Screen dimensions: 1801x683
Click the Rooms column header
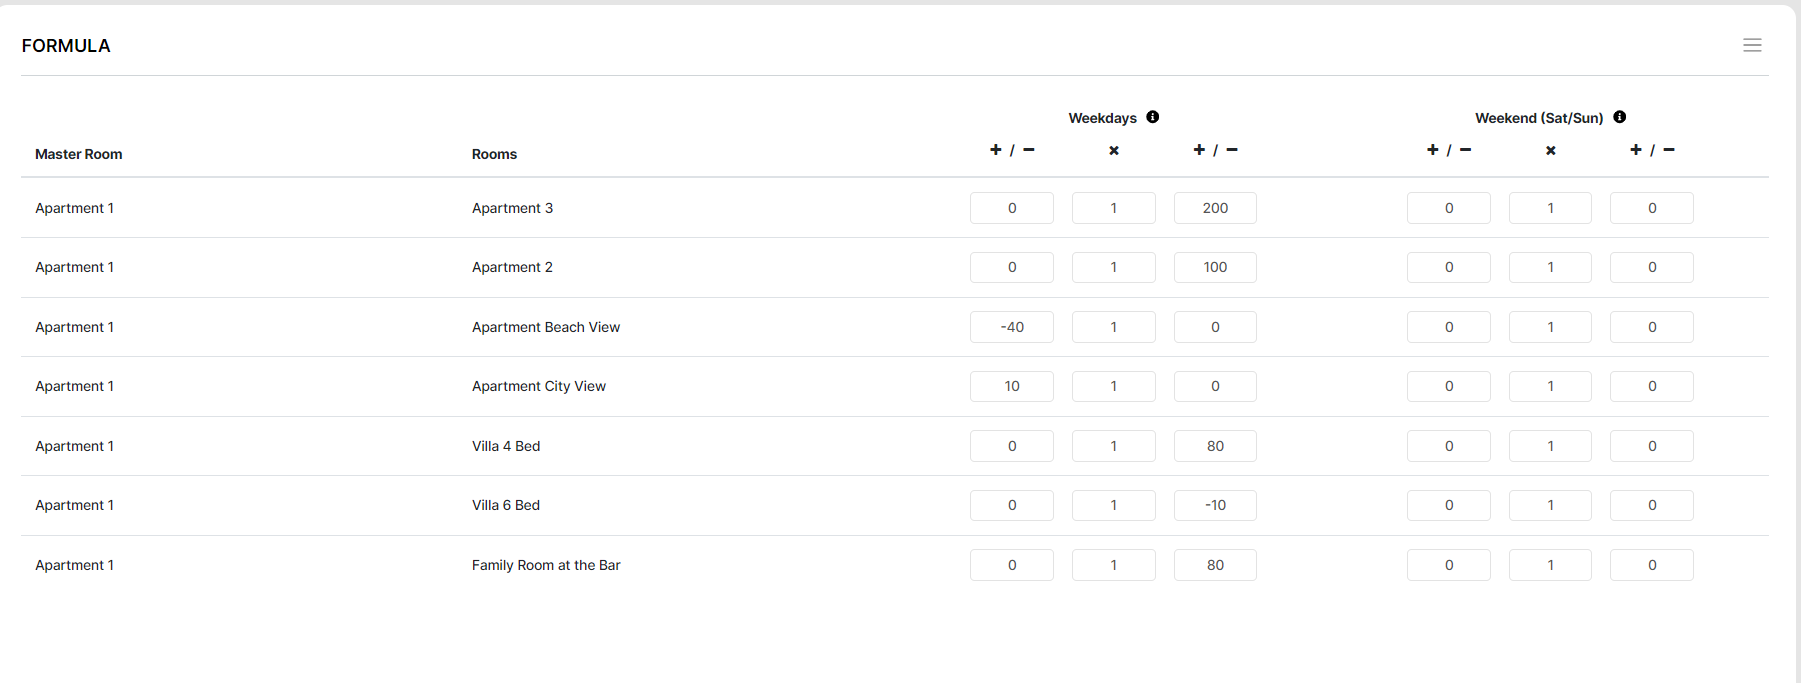tap(494, 154)
